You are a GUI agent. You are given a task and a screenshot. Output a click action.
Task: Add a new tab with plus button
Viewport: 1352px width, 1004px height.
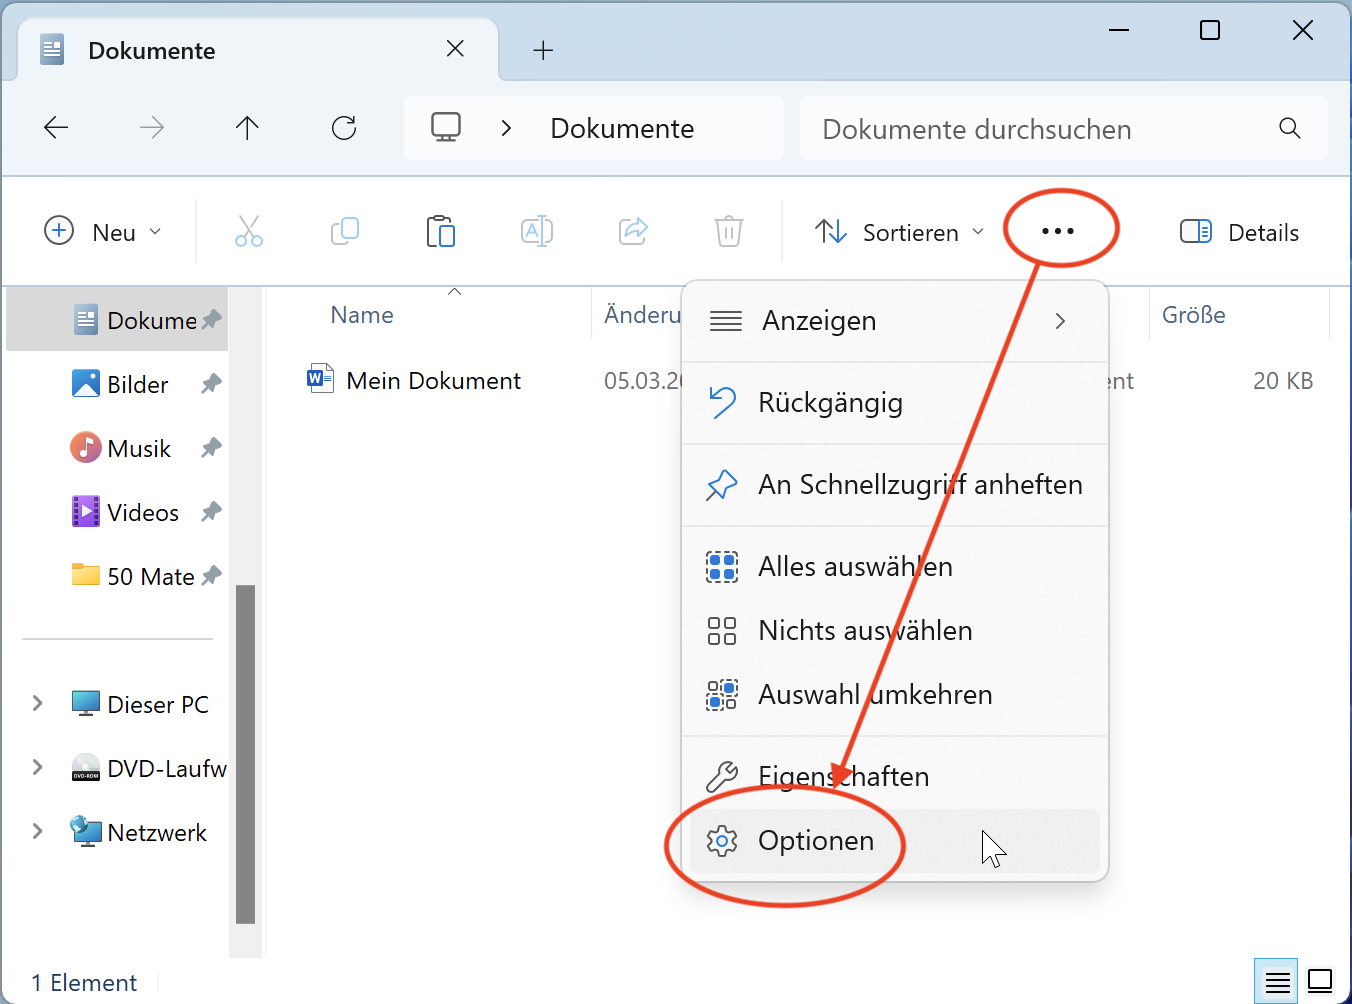pos(543,50)
